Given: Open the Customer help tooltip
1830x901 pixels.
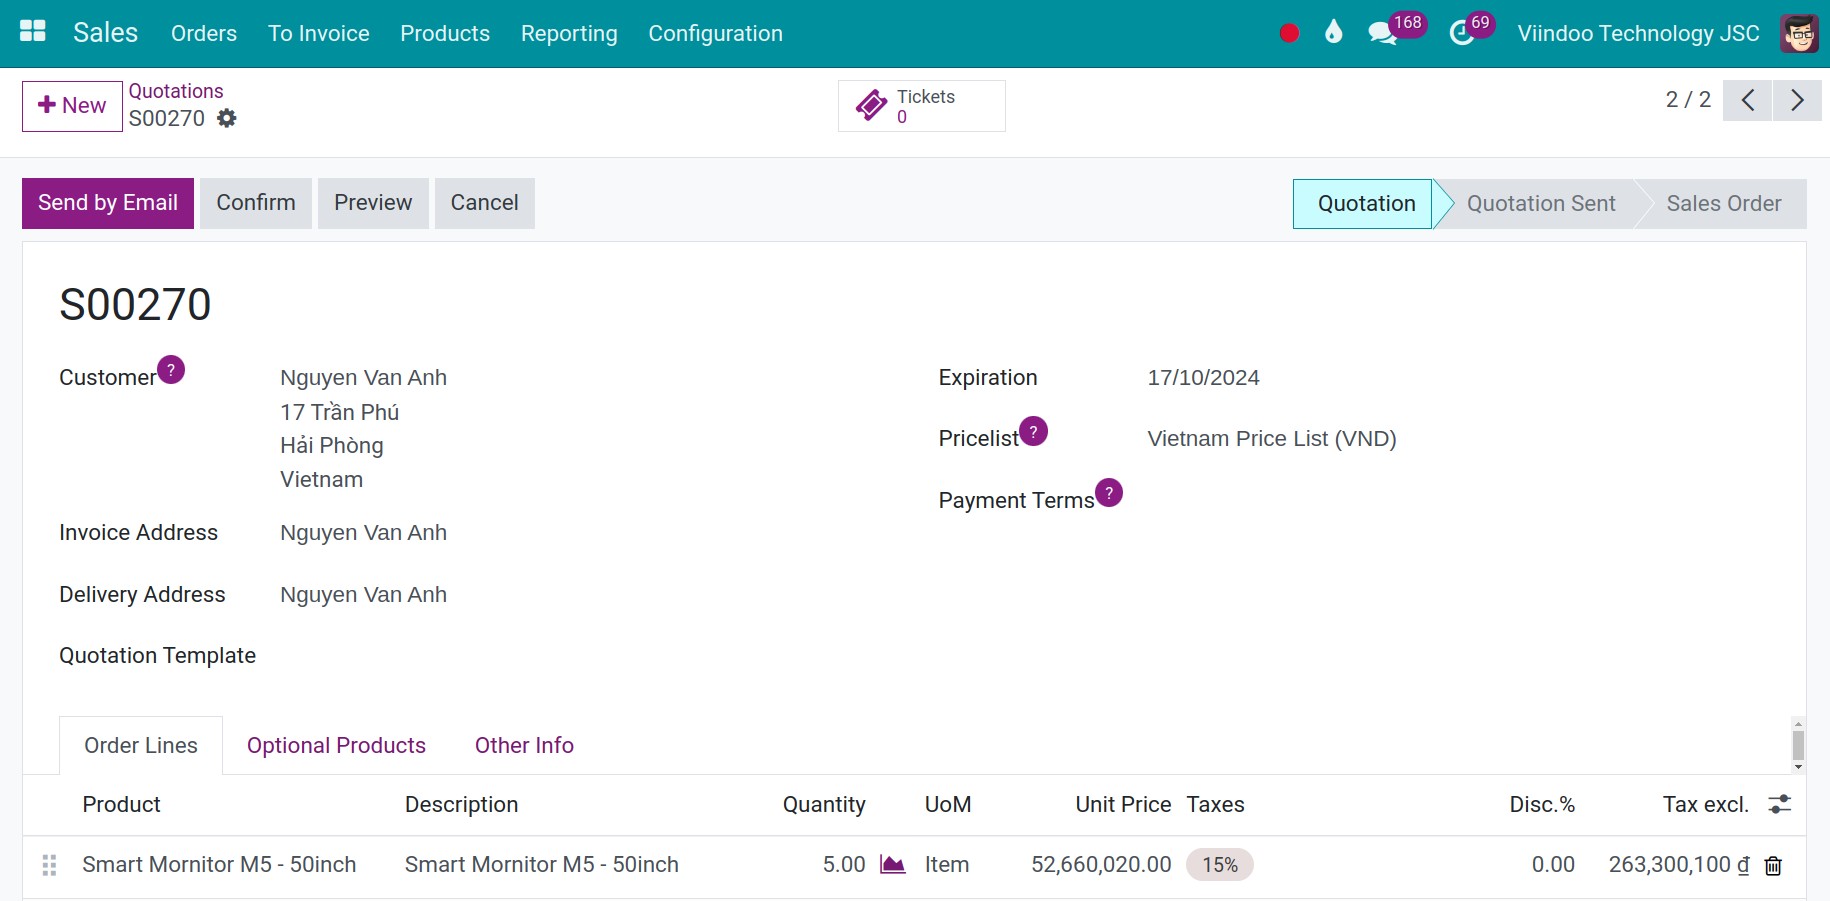Looking at the screenshot, I should 170,369.
